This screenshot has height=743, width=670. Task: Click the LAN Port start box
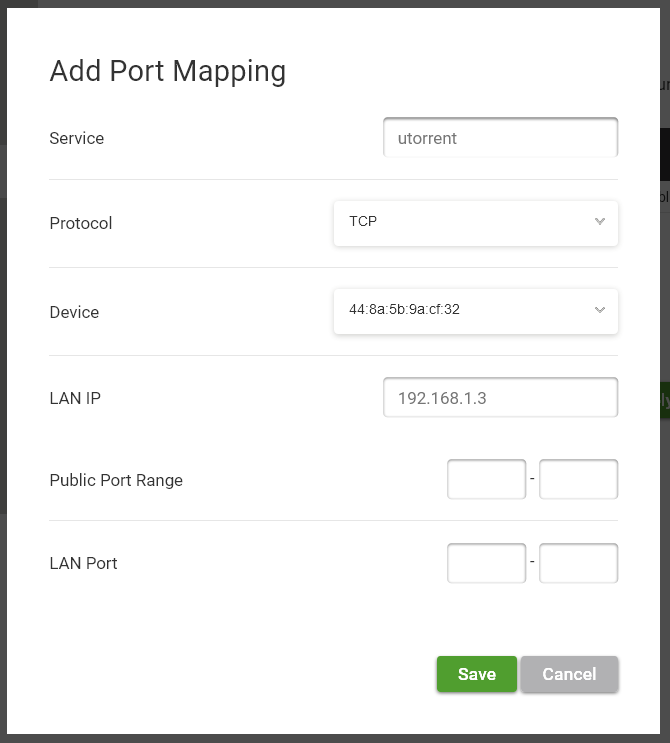487,563
